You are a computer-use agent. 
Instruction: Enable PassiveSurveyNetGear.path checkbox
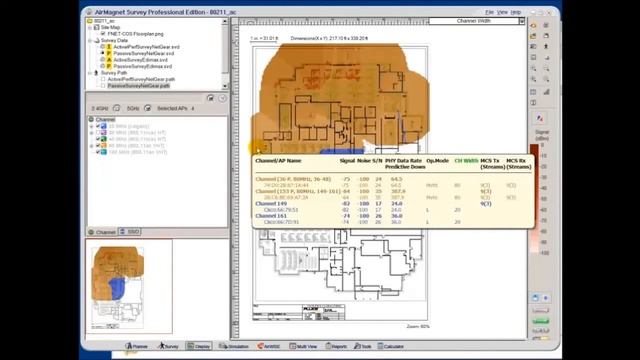coord(103,86)
